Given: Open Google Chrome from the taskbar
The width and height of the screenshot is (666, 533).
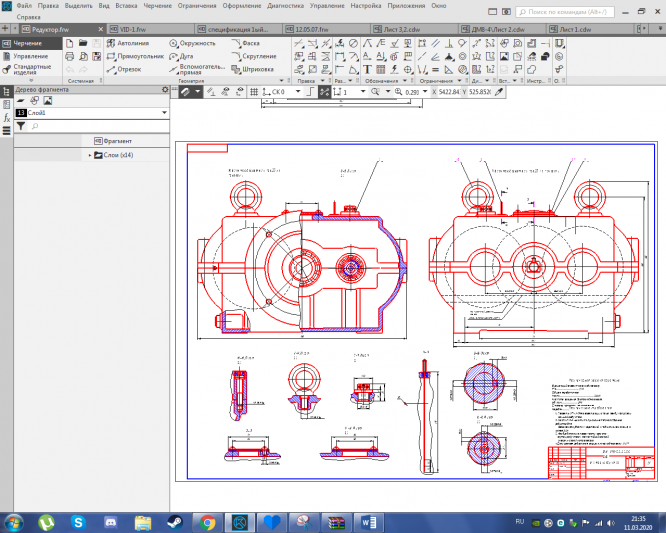Looking at the screenshot, I should pos(207,521).
